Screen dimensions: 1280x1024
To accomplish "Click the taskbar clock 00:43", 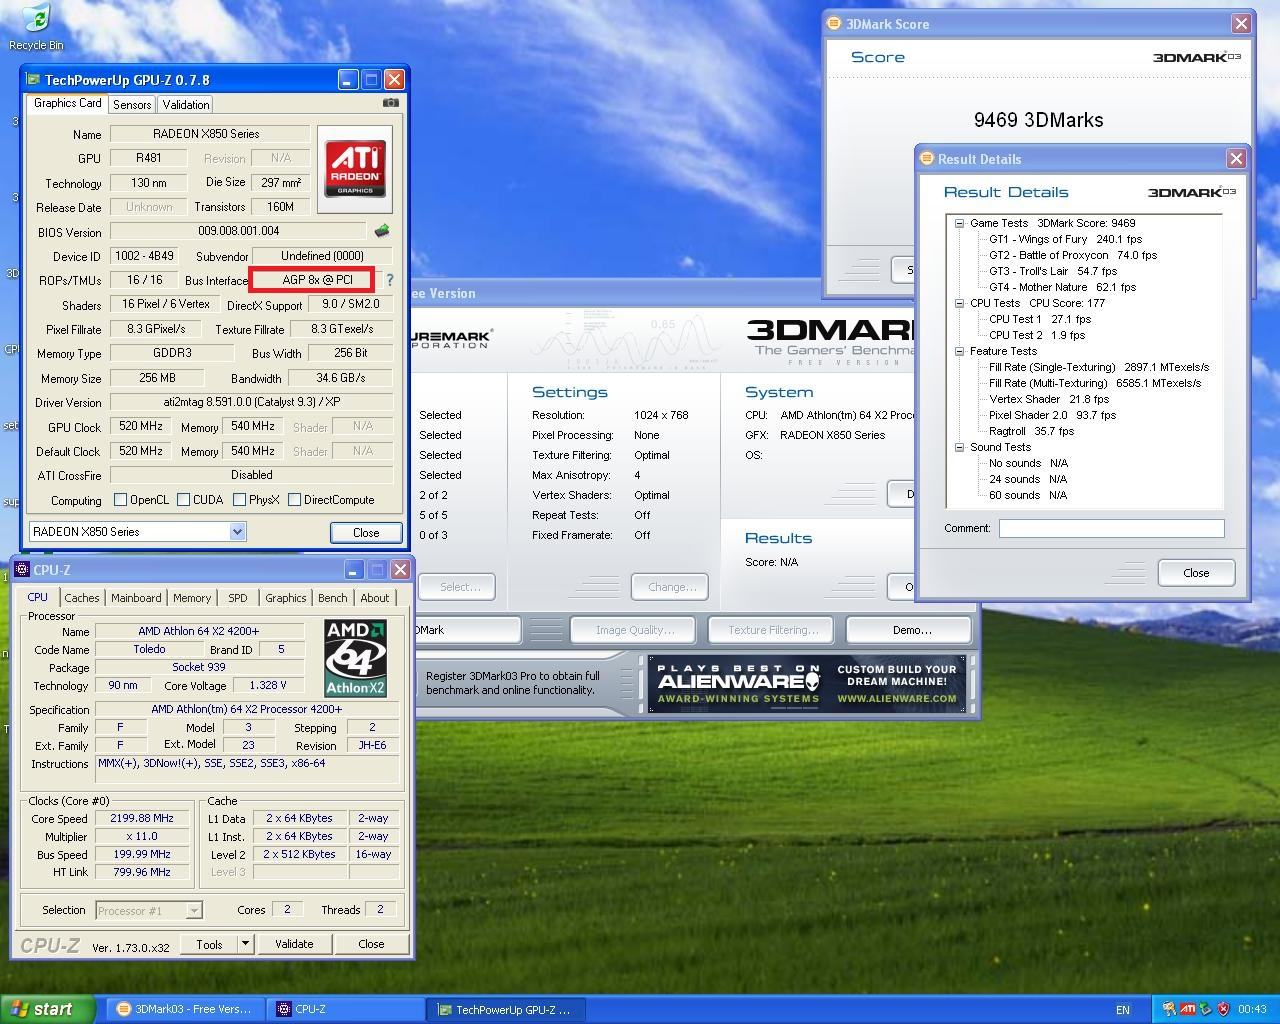I will [1252, 1010].
